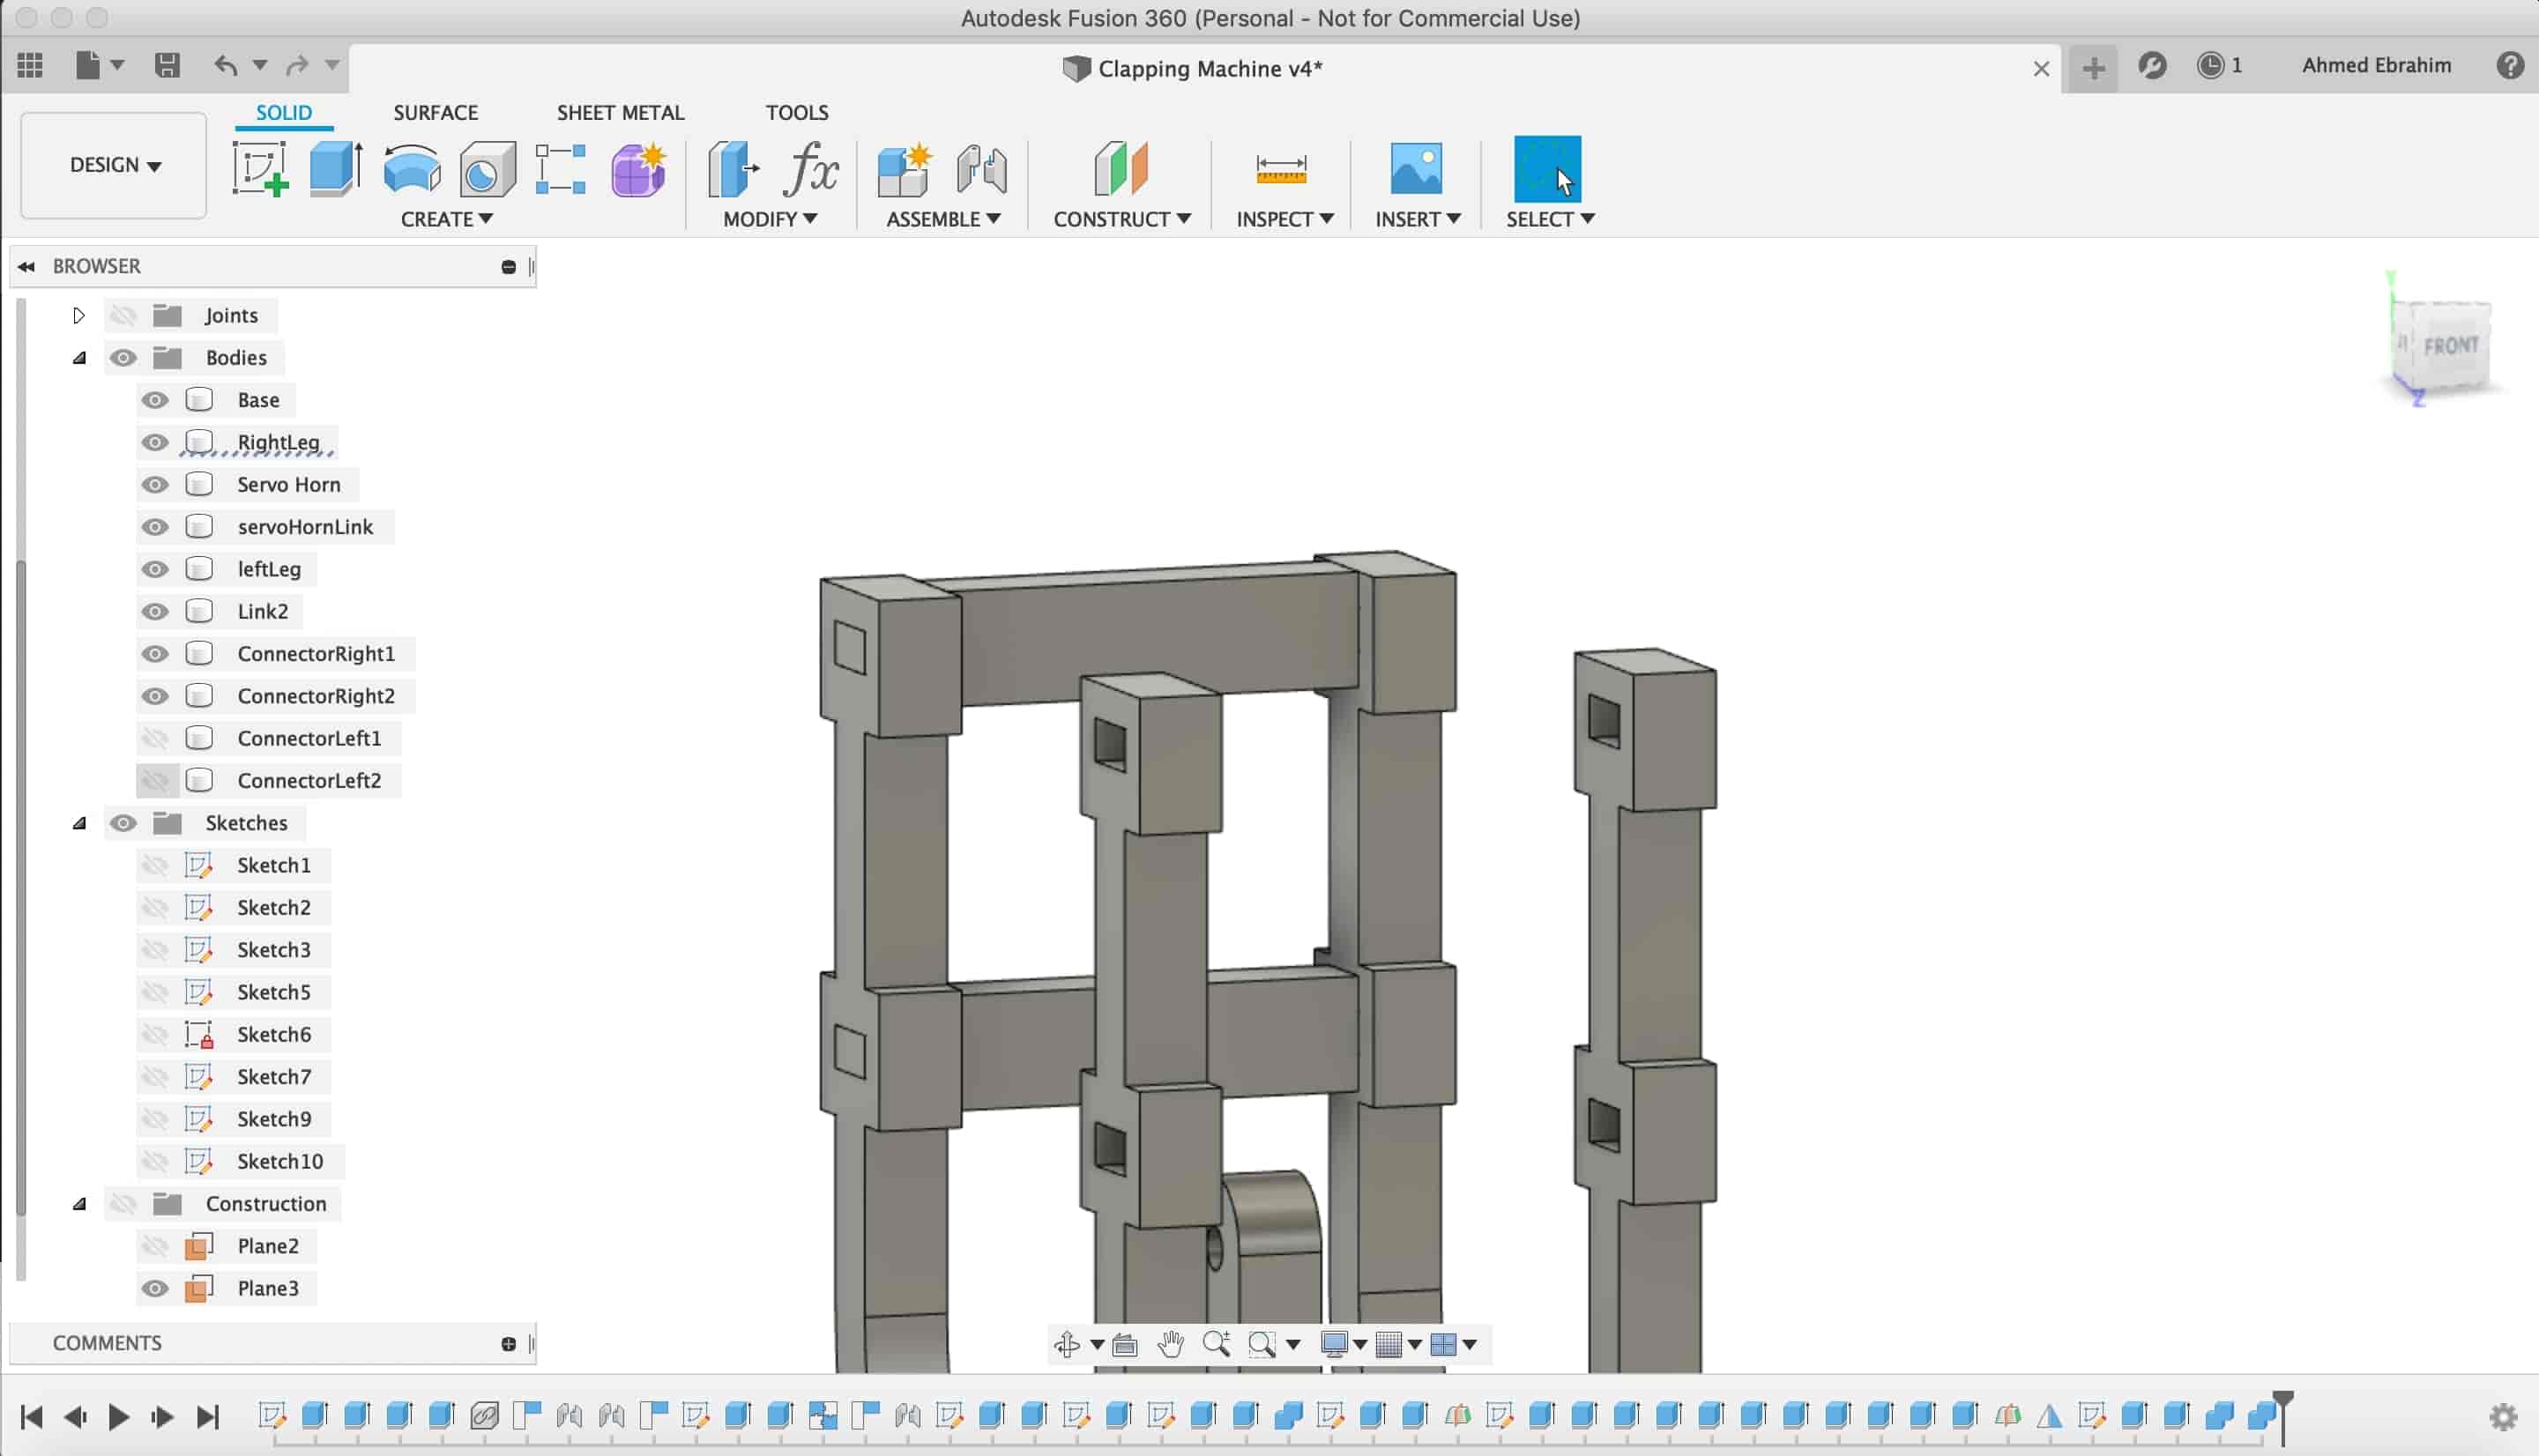Select the Pan hand tool
2539x1456 pixels.
click(1171, 1344)
